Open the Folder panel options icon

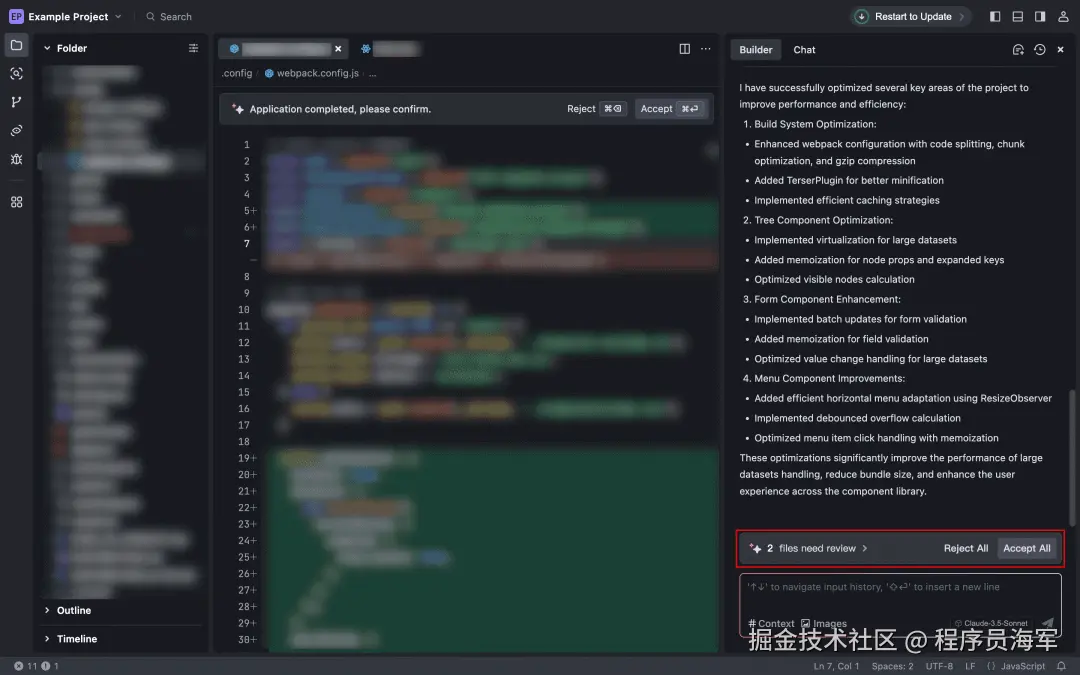pos(194,48)
